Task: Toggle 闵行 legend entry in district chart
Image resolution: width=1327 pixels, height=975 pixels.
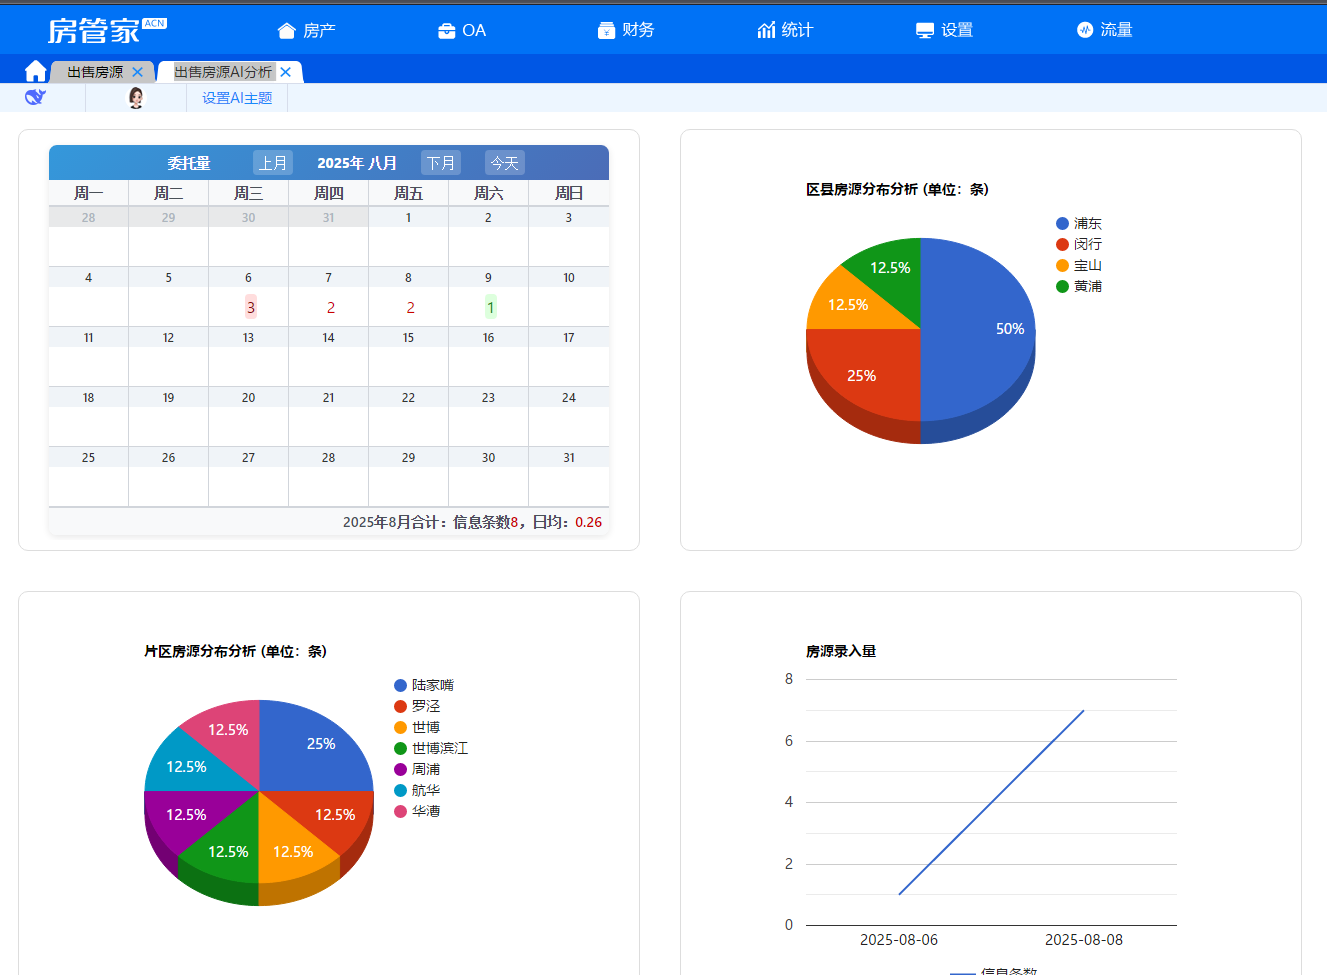Action: [x=1087, y=245]
